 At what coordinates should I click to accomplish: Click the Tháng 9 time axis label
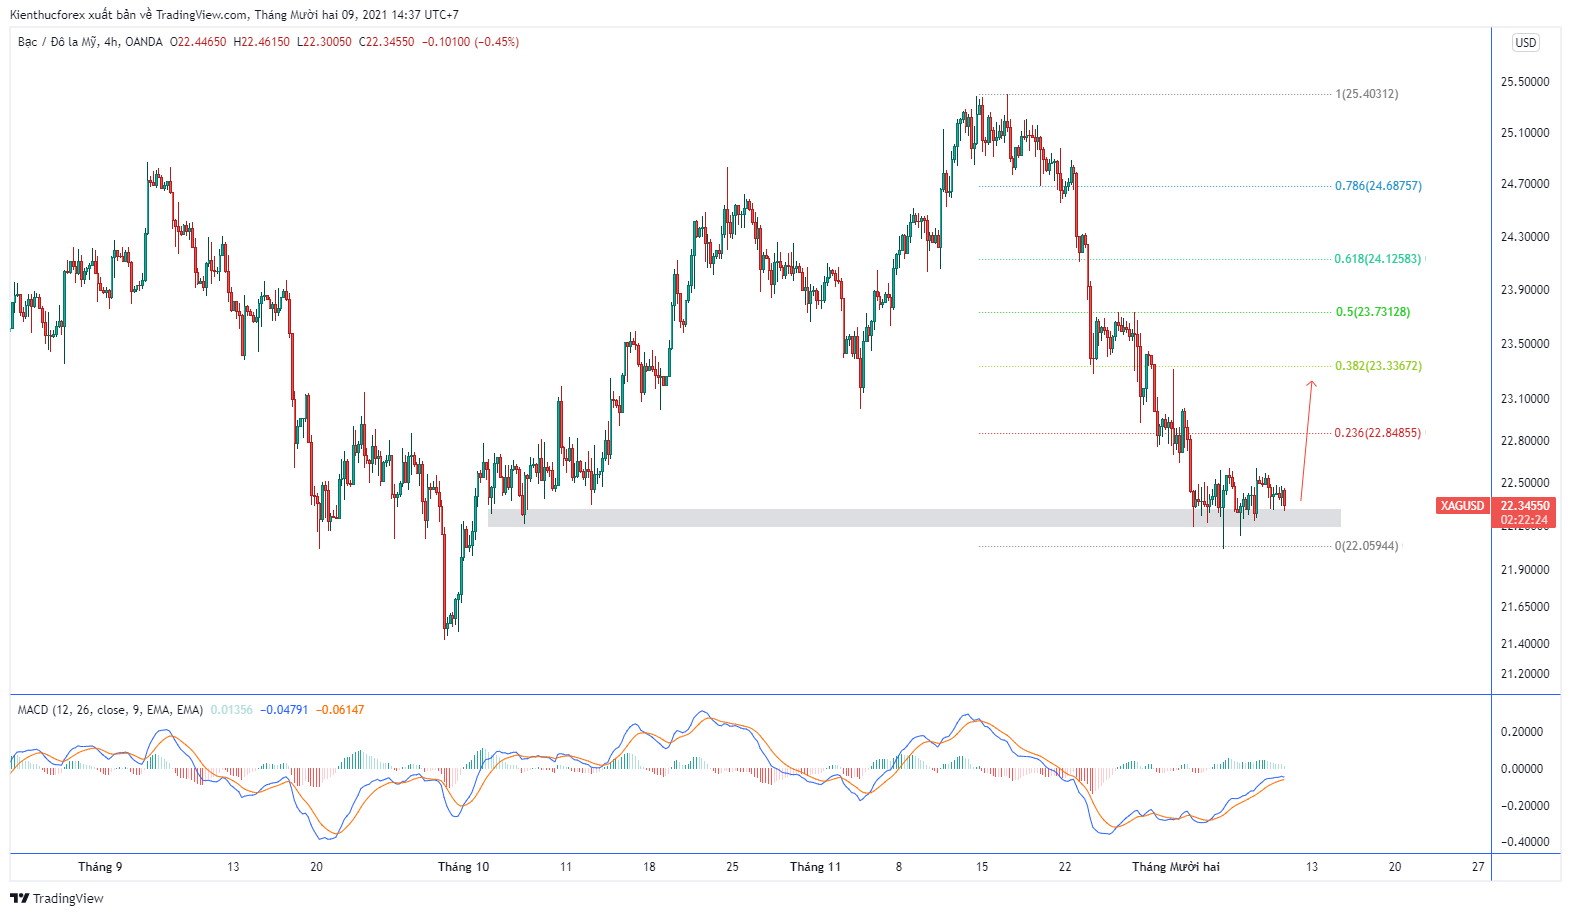click(100, 867)
